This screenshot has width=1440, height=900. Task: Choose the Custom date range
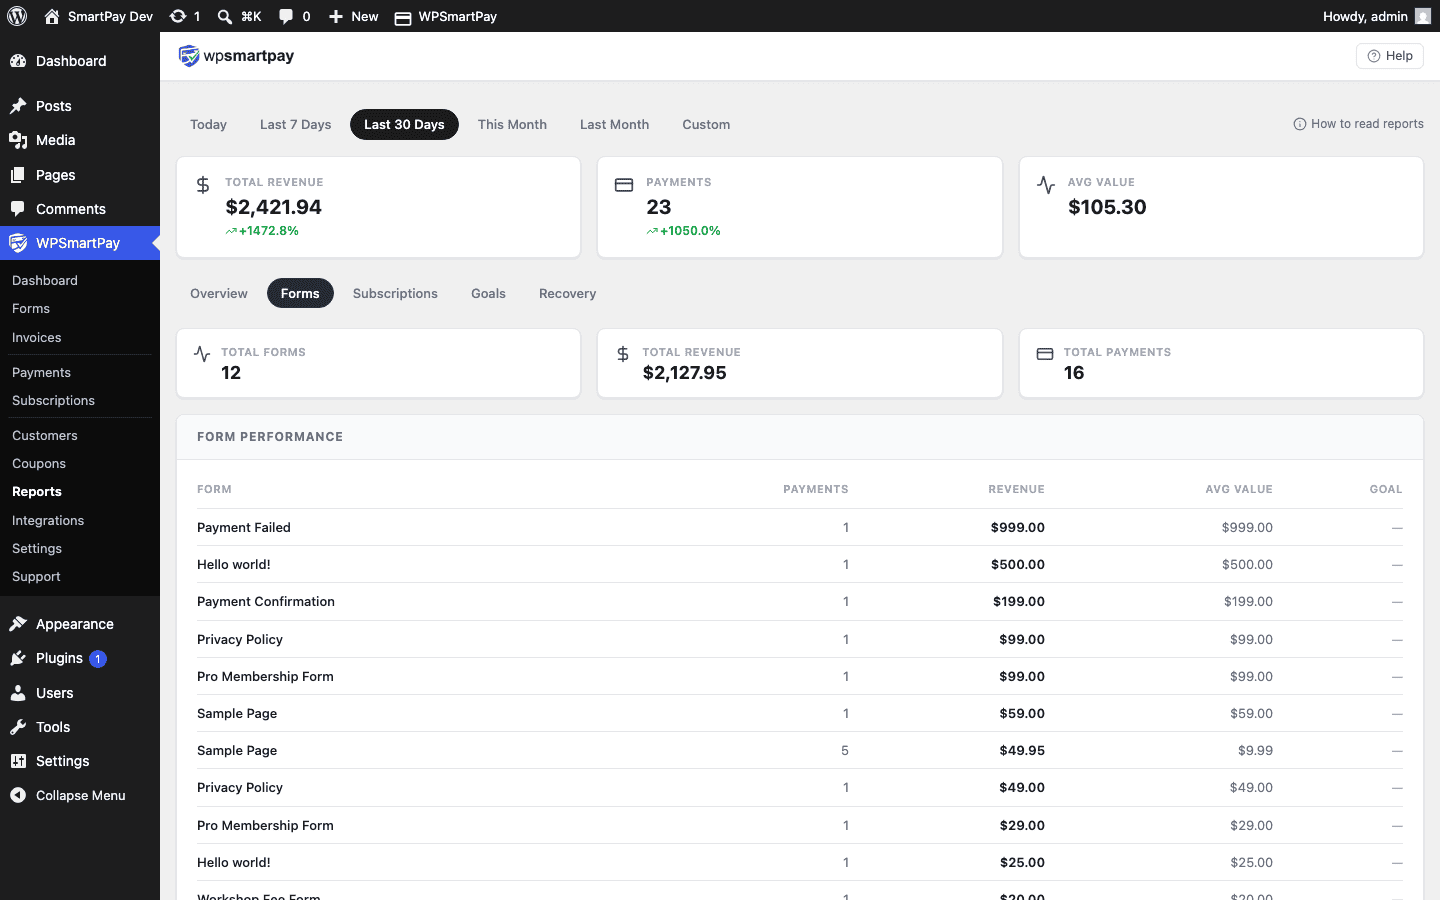click(x=706, y=124)
